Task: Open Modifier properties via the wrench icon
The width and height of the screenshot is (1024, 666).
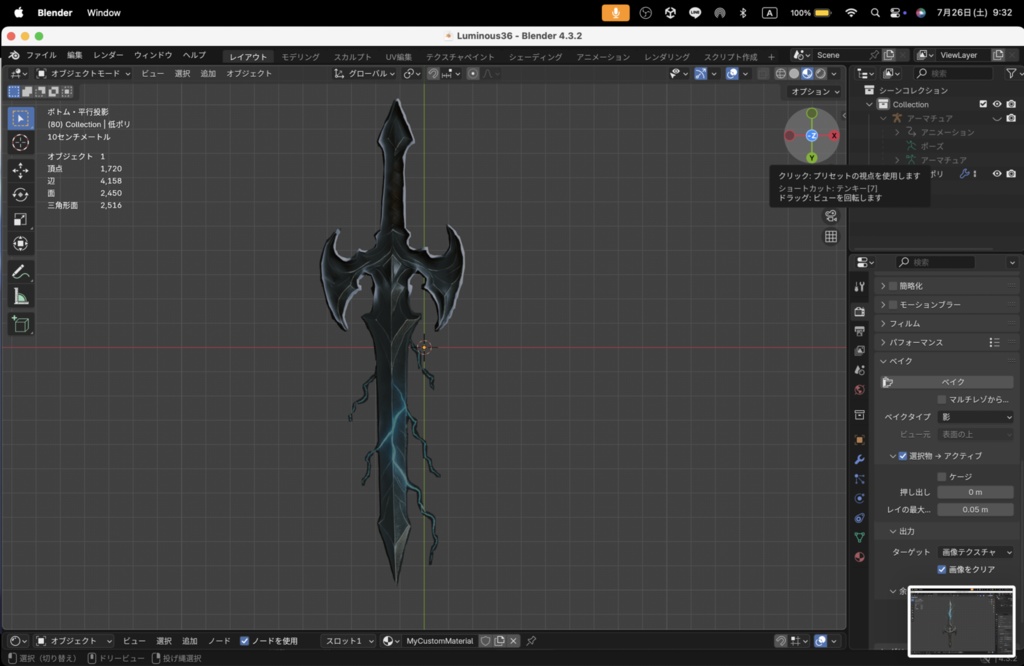Action: click(x=859, y=460)
